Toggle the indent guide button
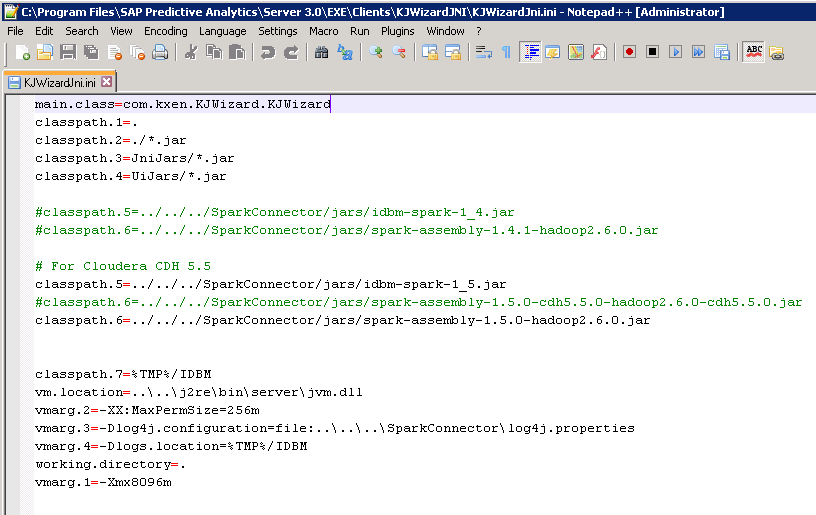Viewport: 816px width, 515px height. point(530,52)
